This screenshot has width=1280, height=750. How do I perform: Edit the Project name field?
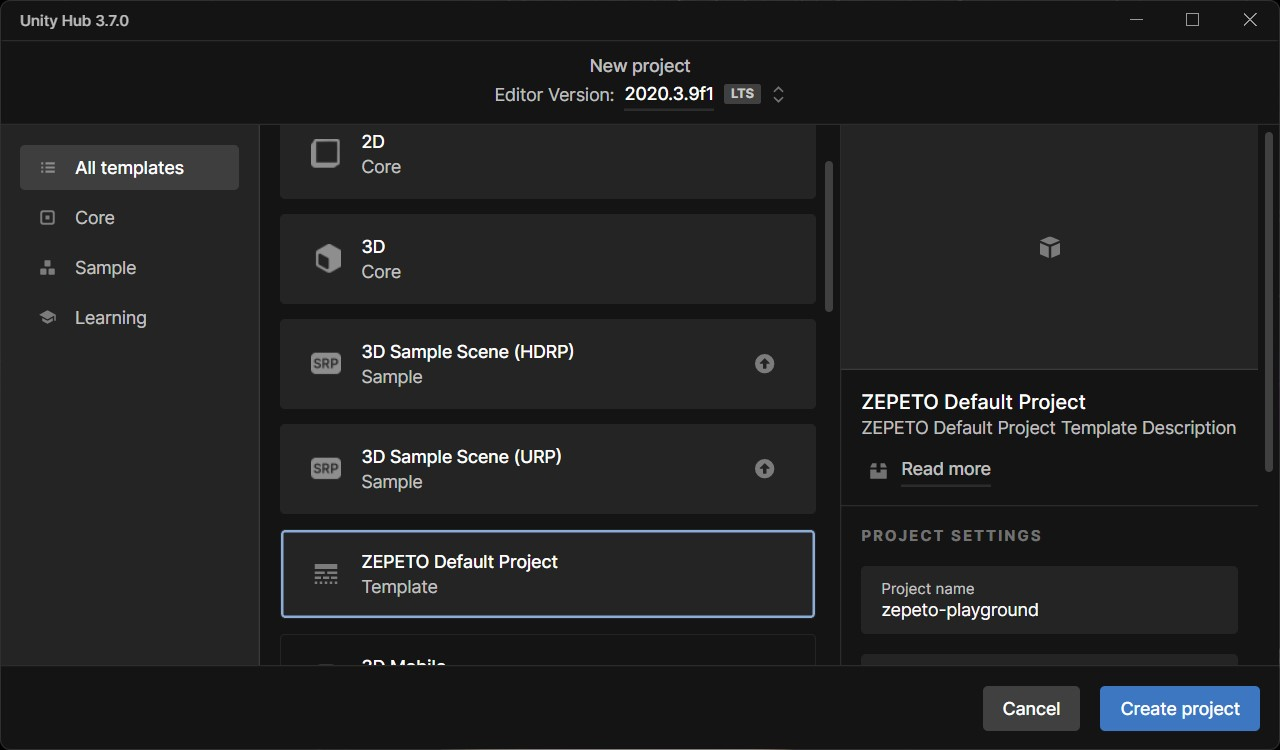click(x=1049, y=600)
